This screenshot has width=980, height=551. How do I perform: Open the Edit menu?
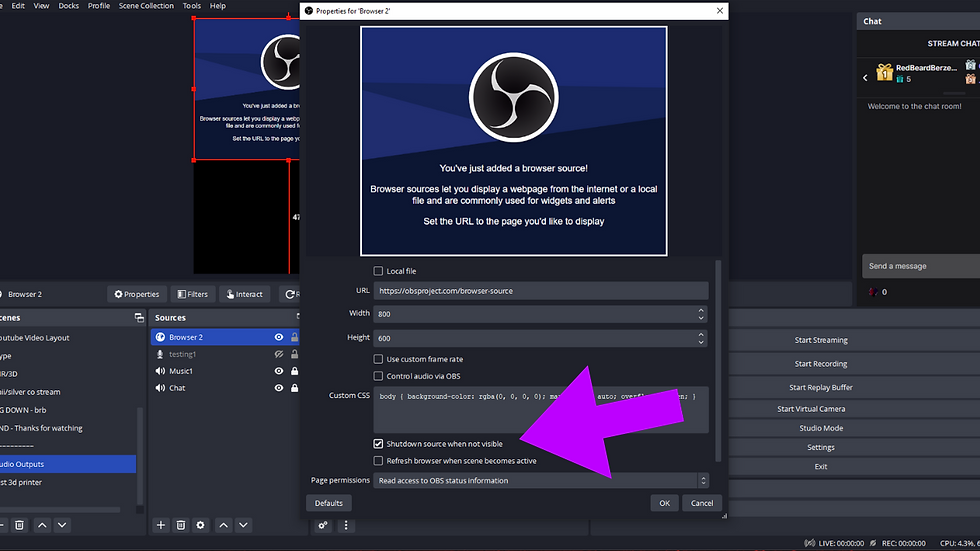click(18, 6)
